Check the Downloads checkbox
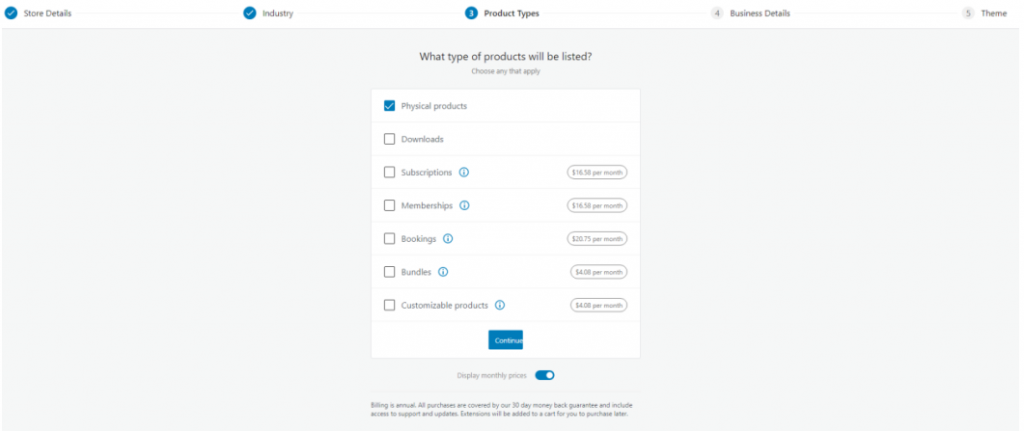Screen dimensions: 1024x431 coord(389,139)
